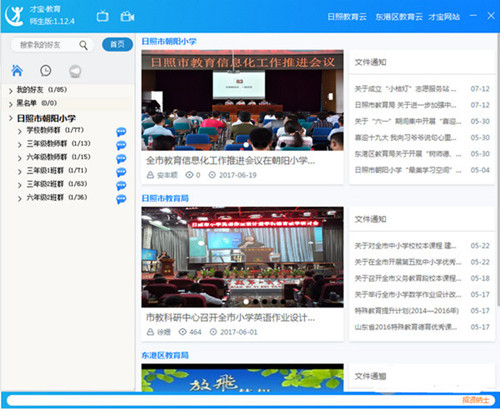Click the 文件通知 header in 日照市朝阳小学 section
Image resolution: width=500 pixels, height=409 pixels.
tap(370, 62)
